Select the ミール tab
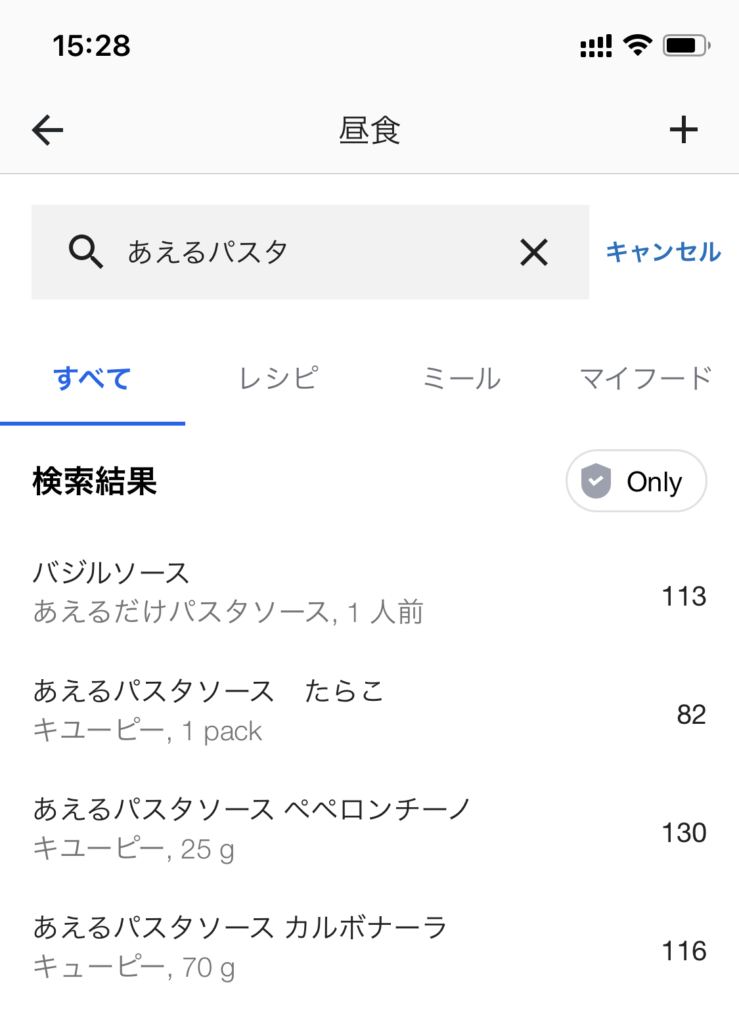The height and width of the screenshot is (1024, 739). 461,379
